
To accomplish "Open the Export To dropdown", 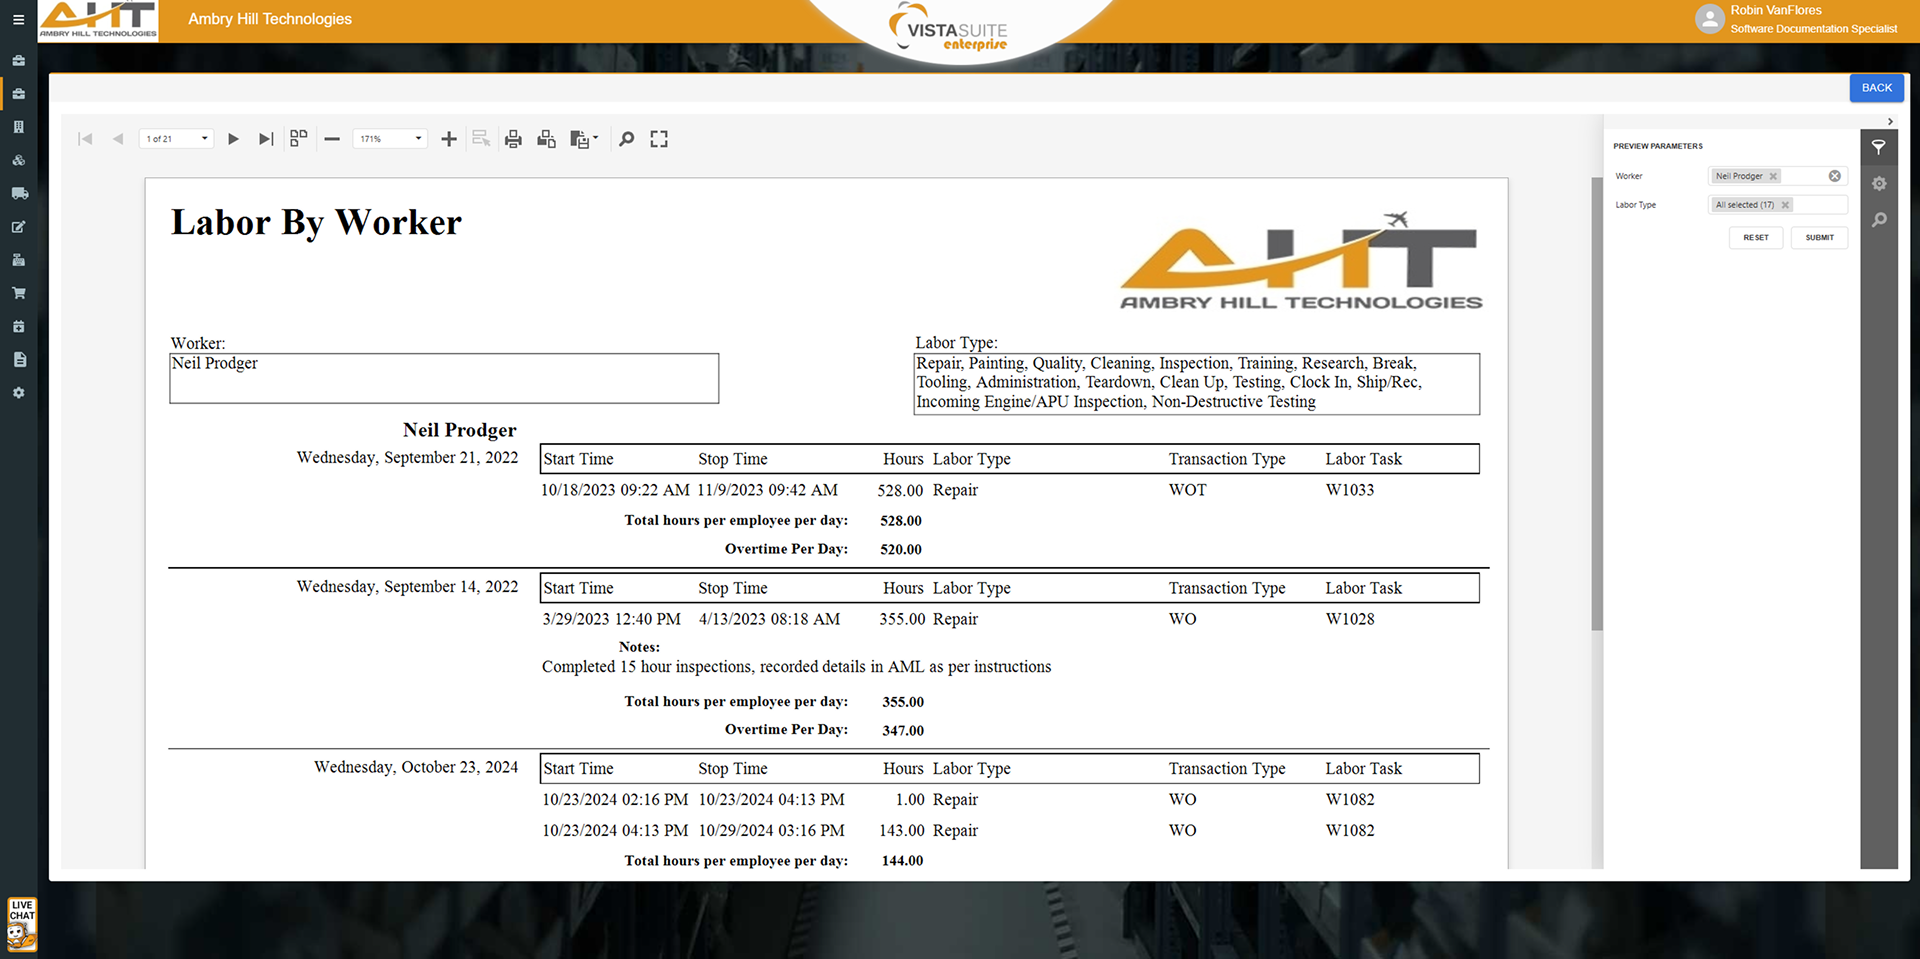I will click(x=584, y=139).
